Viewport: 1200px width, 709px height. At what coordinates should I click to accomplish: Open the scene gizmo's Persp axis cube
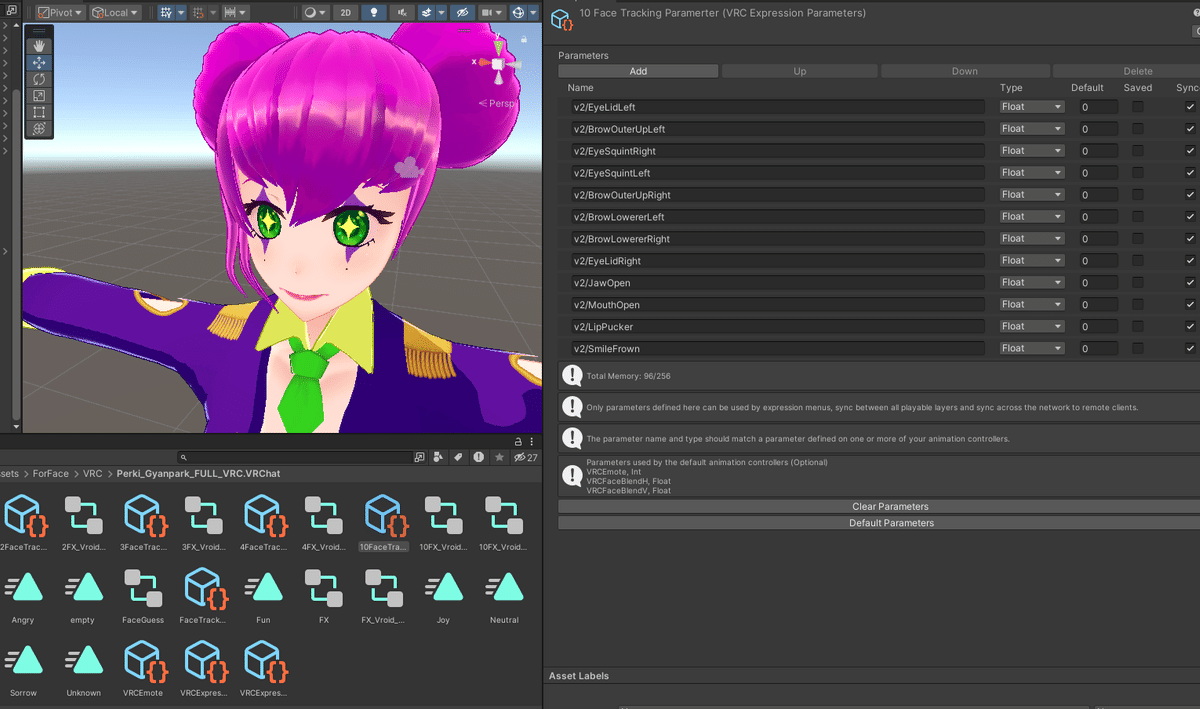(497, 63)
